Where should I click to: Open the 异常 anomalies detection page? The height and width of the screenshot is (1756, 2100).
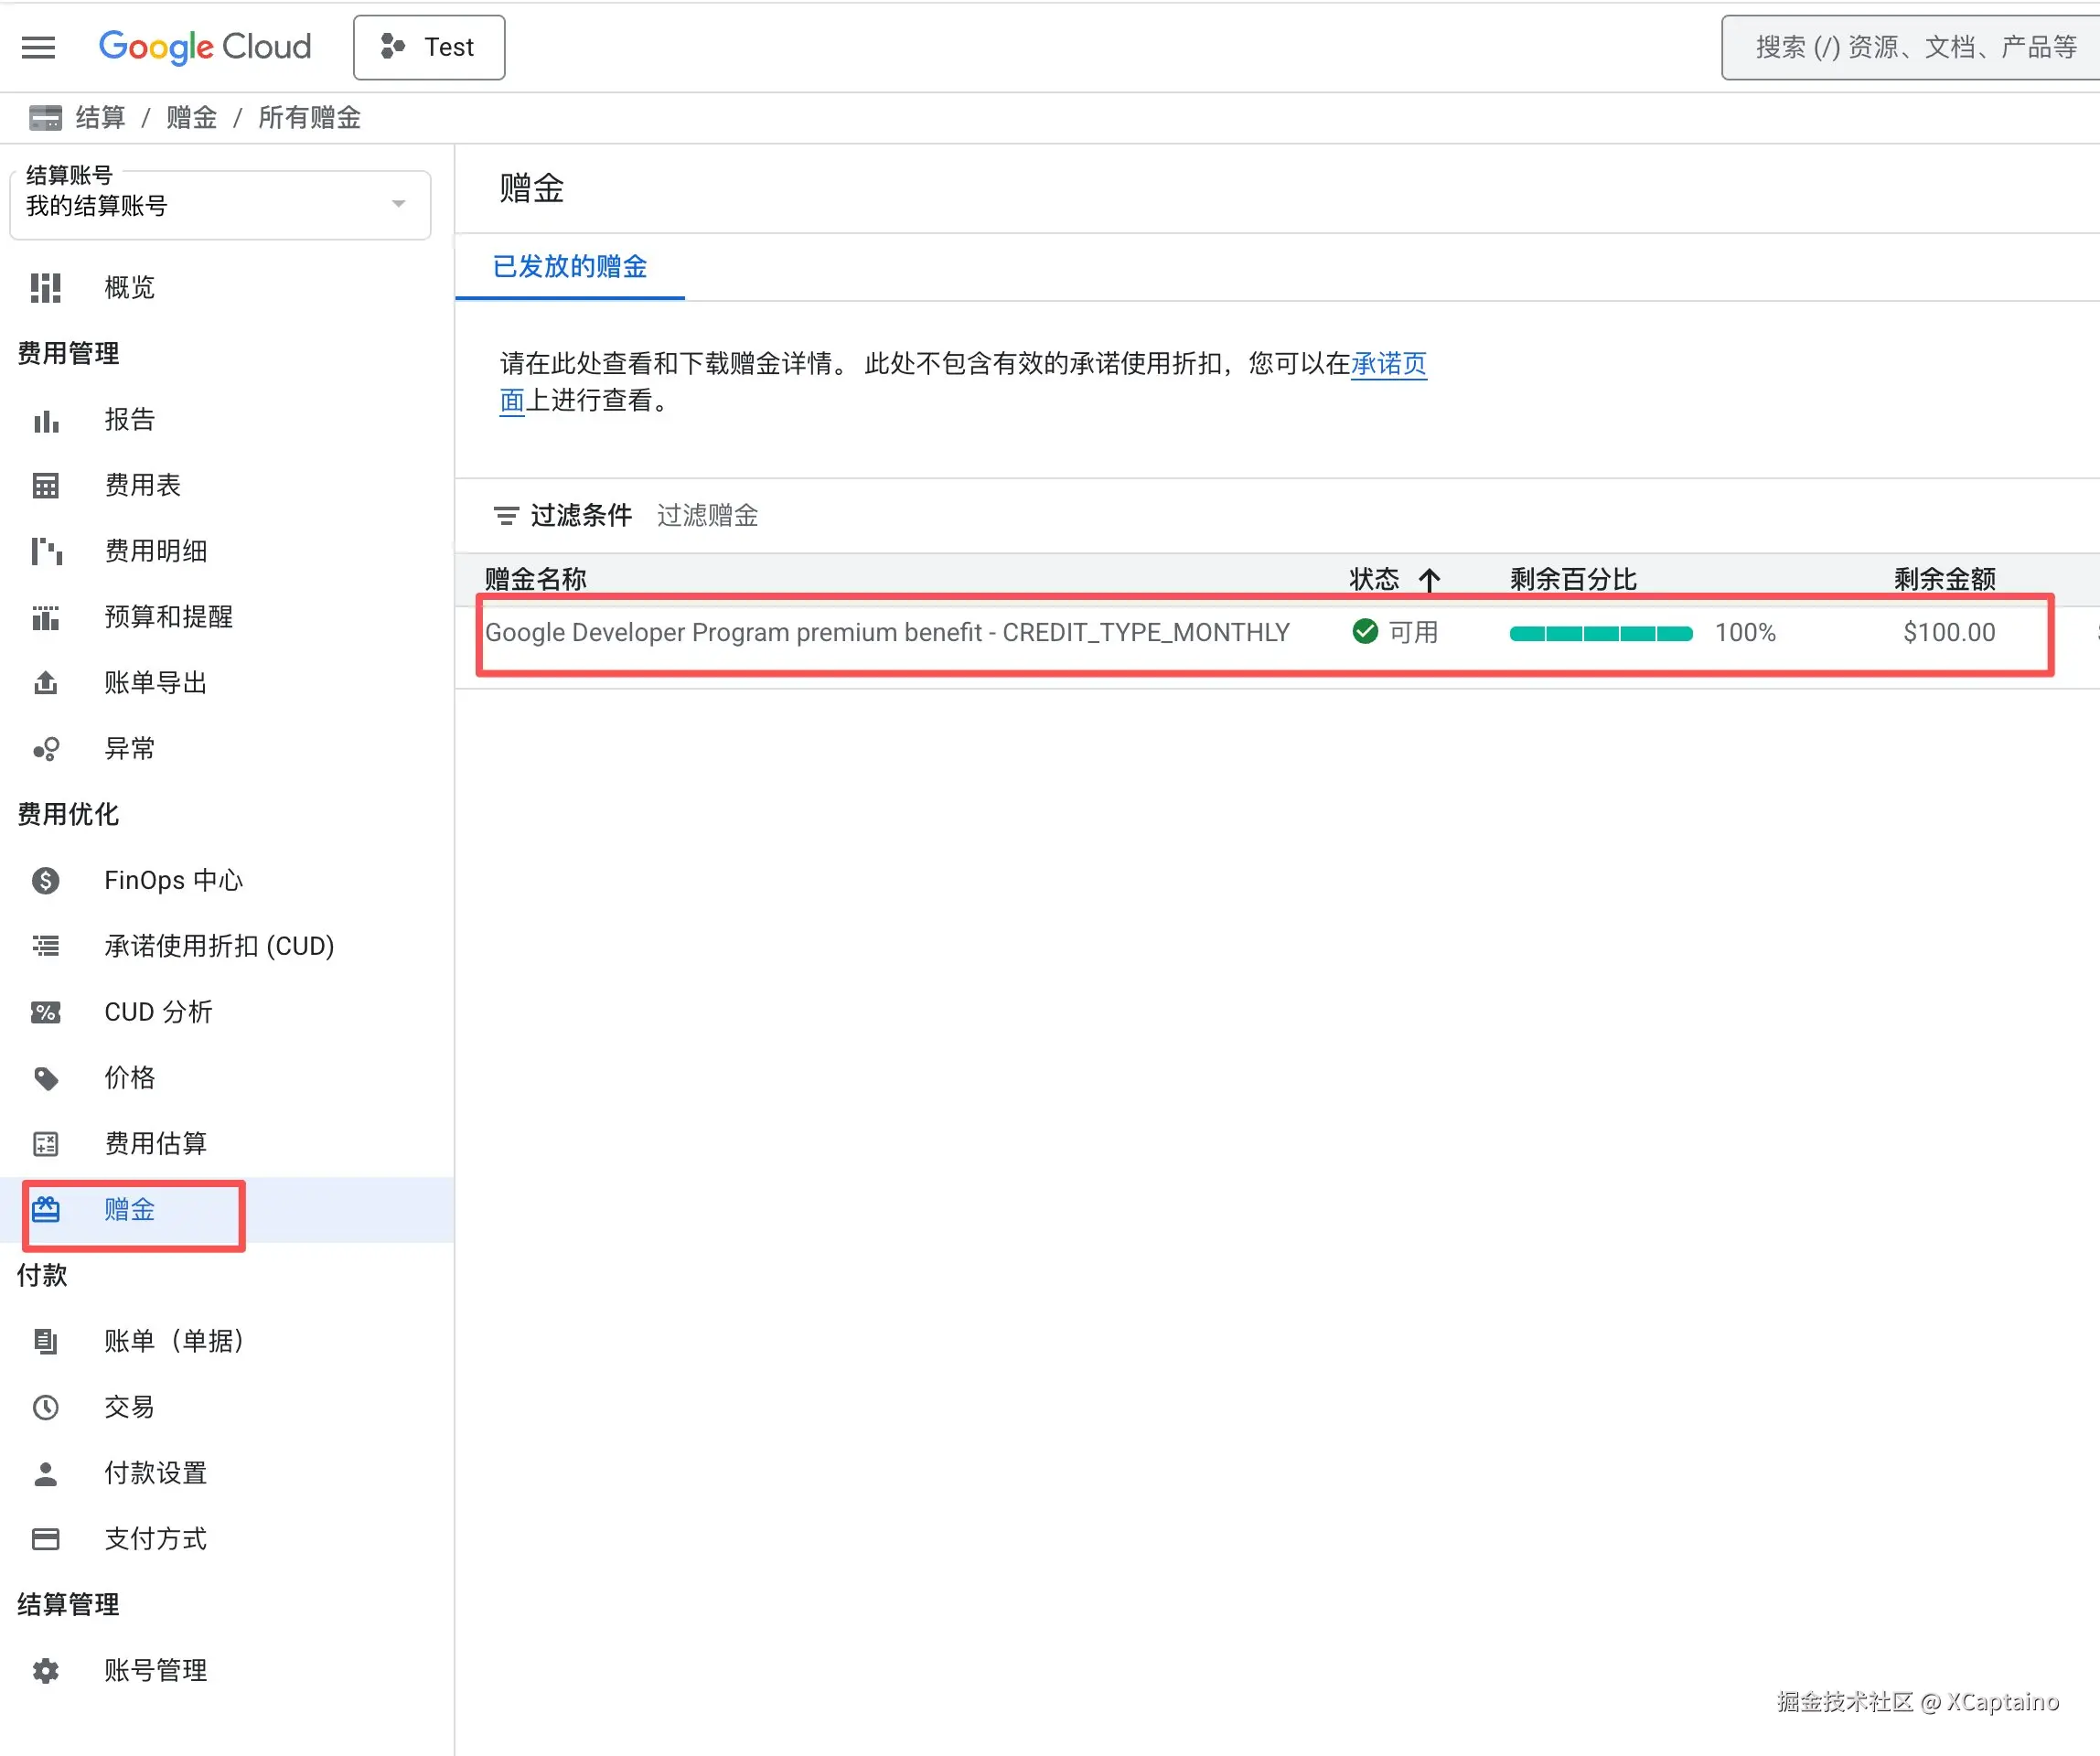click(x=130, y=749)
